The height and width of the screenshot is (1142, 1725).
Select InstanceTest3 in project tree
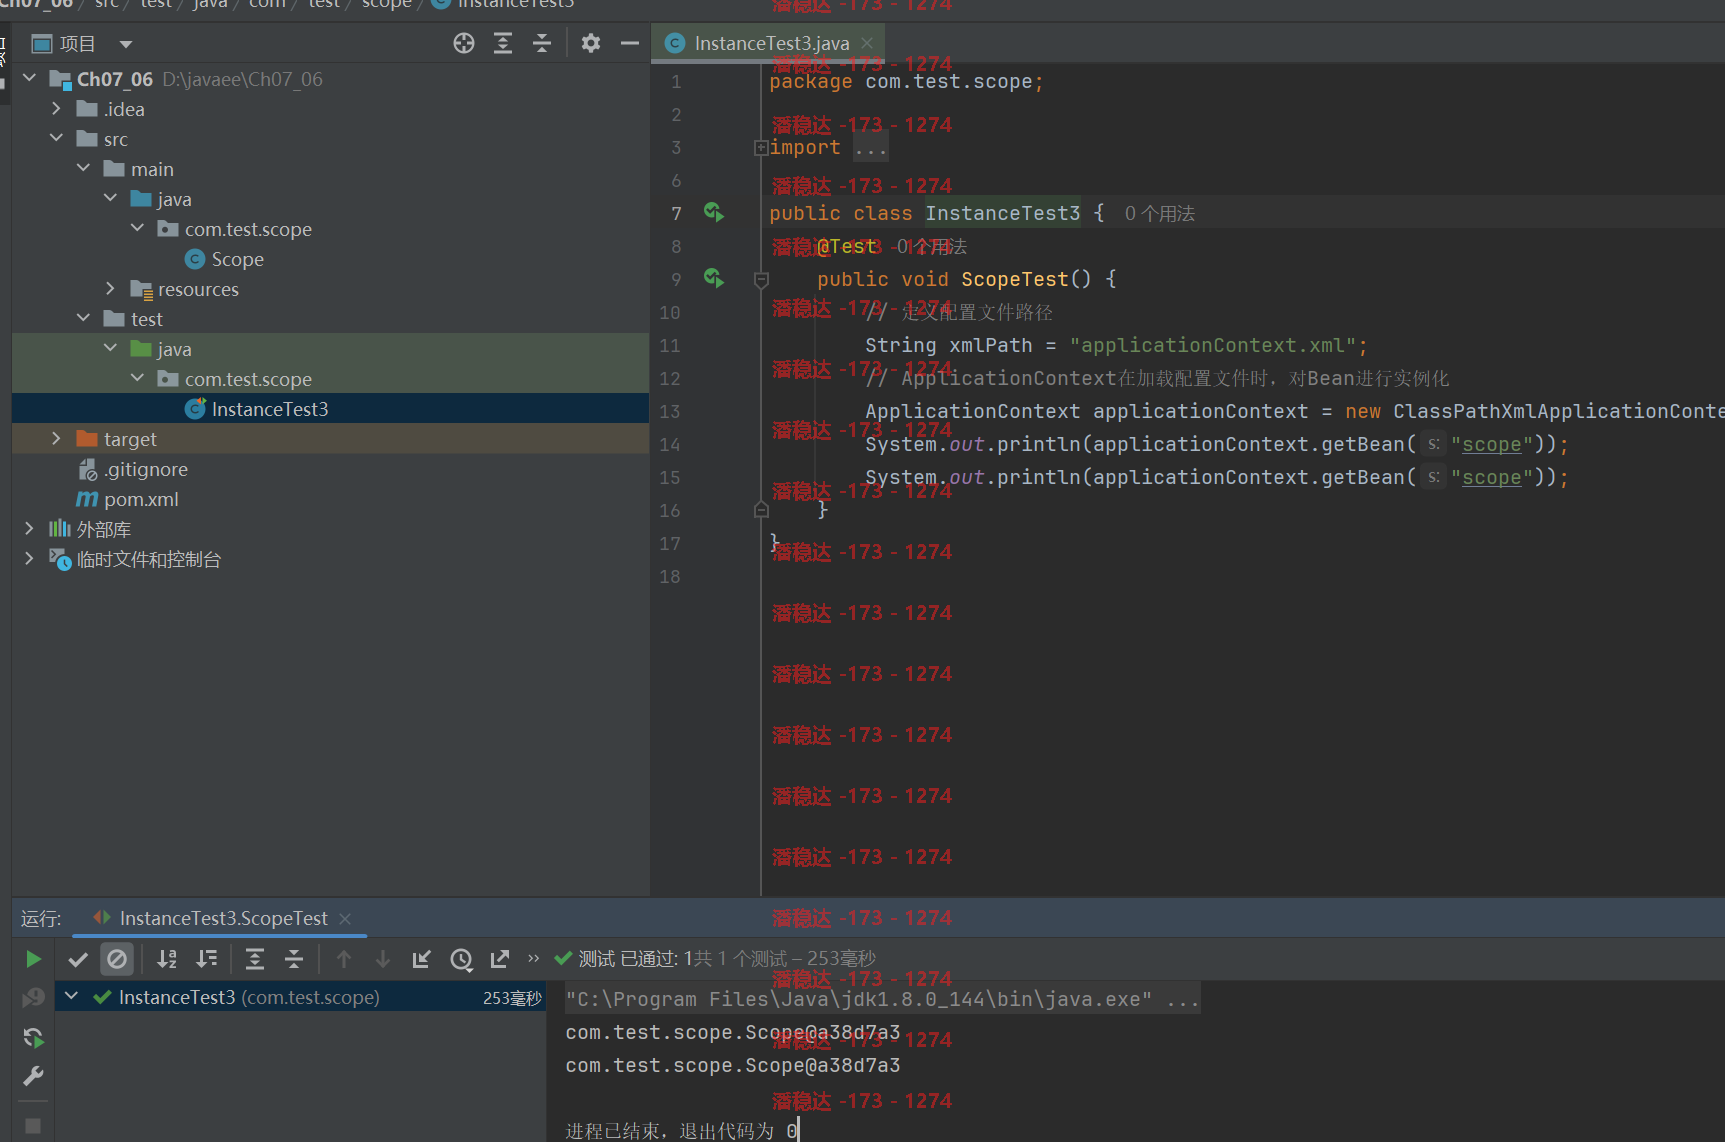pyautogui.click(x=330, y=408)
